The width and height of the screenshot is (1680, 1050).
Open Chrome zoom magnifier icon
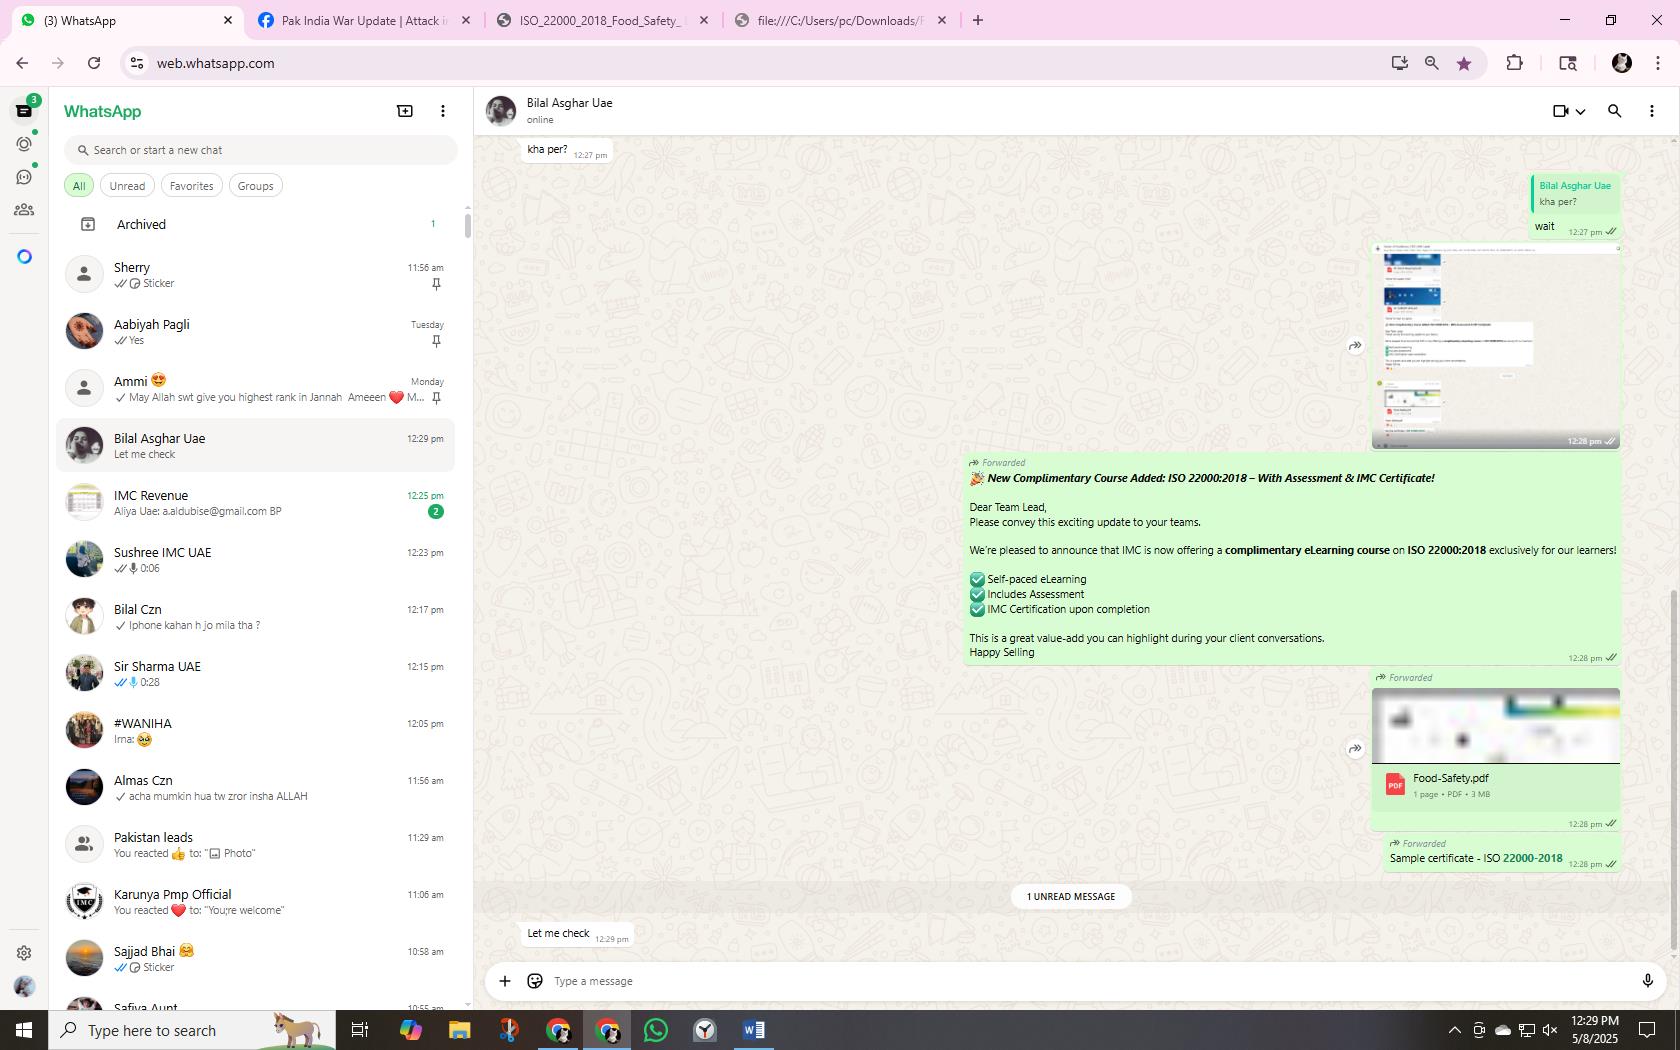(x=1432, y=63)
